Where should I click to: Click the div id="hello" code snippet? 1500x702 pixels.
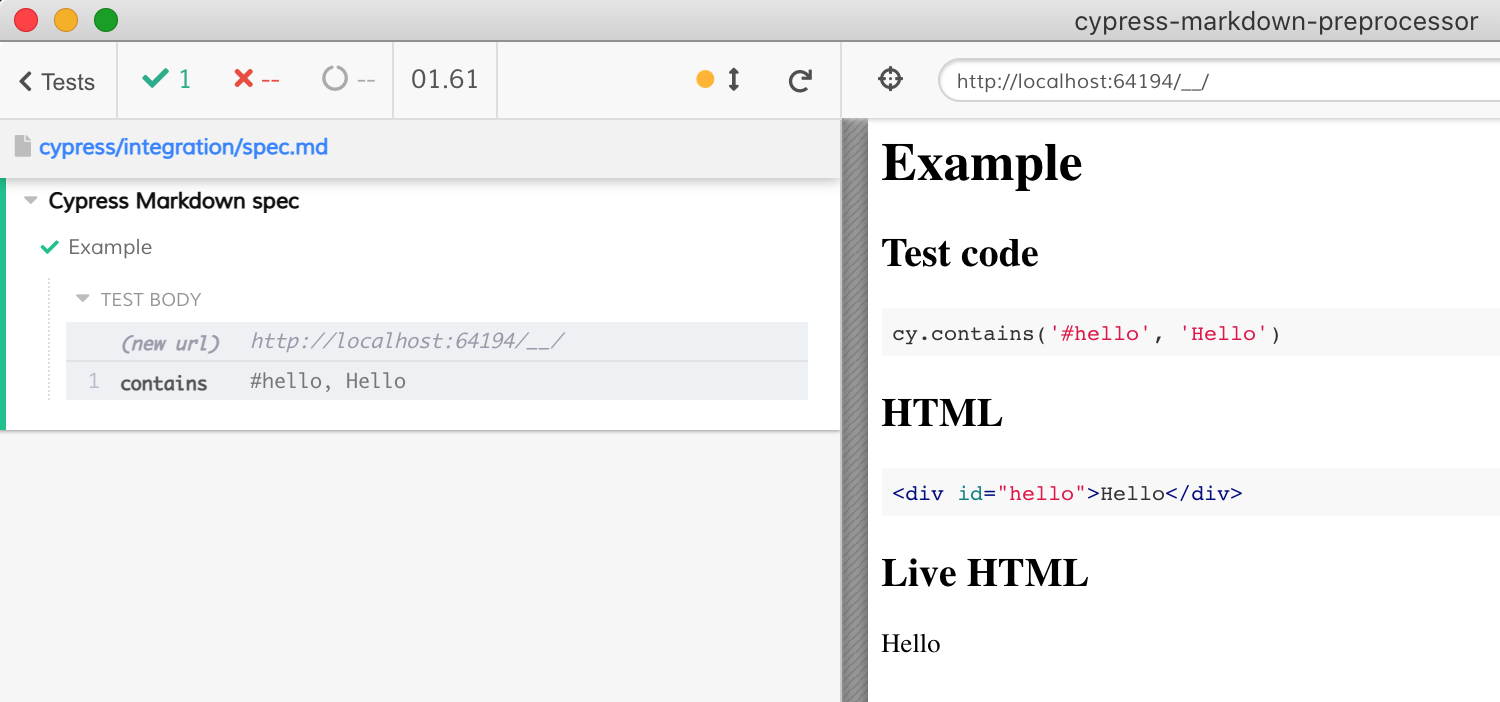coord(1190,493)
